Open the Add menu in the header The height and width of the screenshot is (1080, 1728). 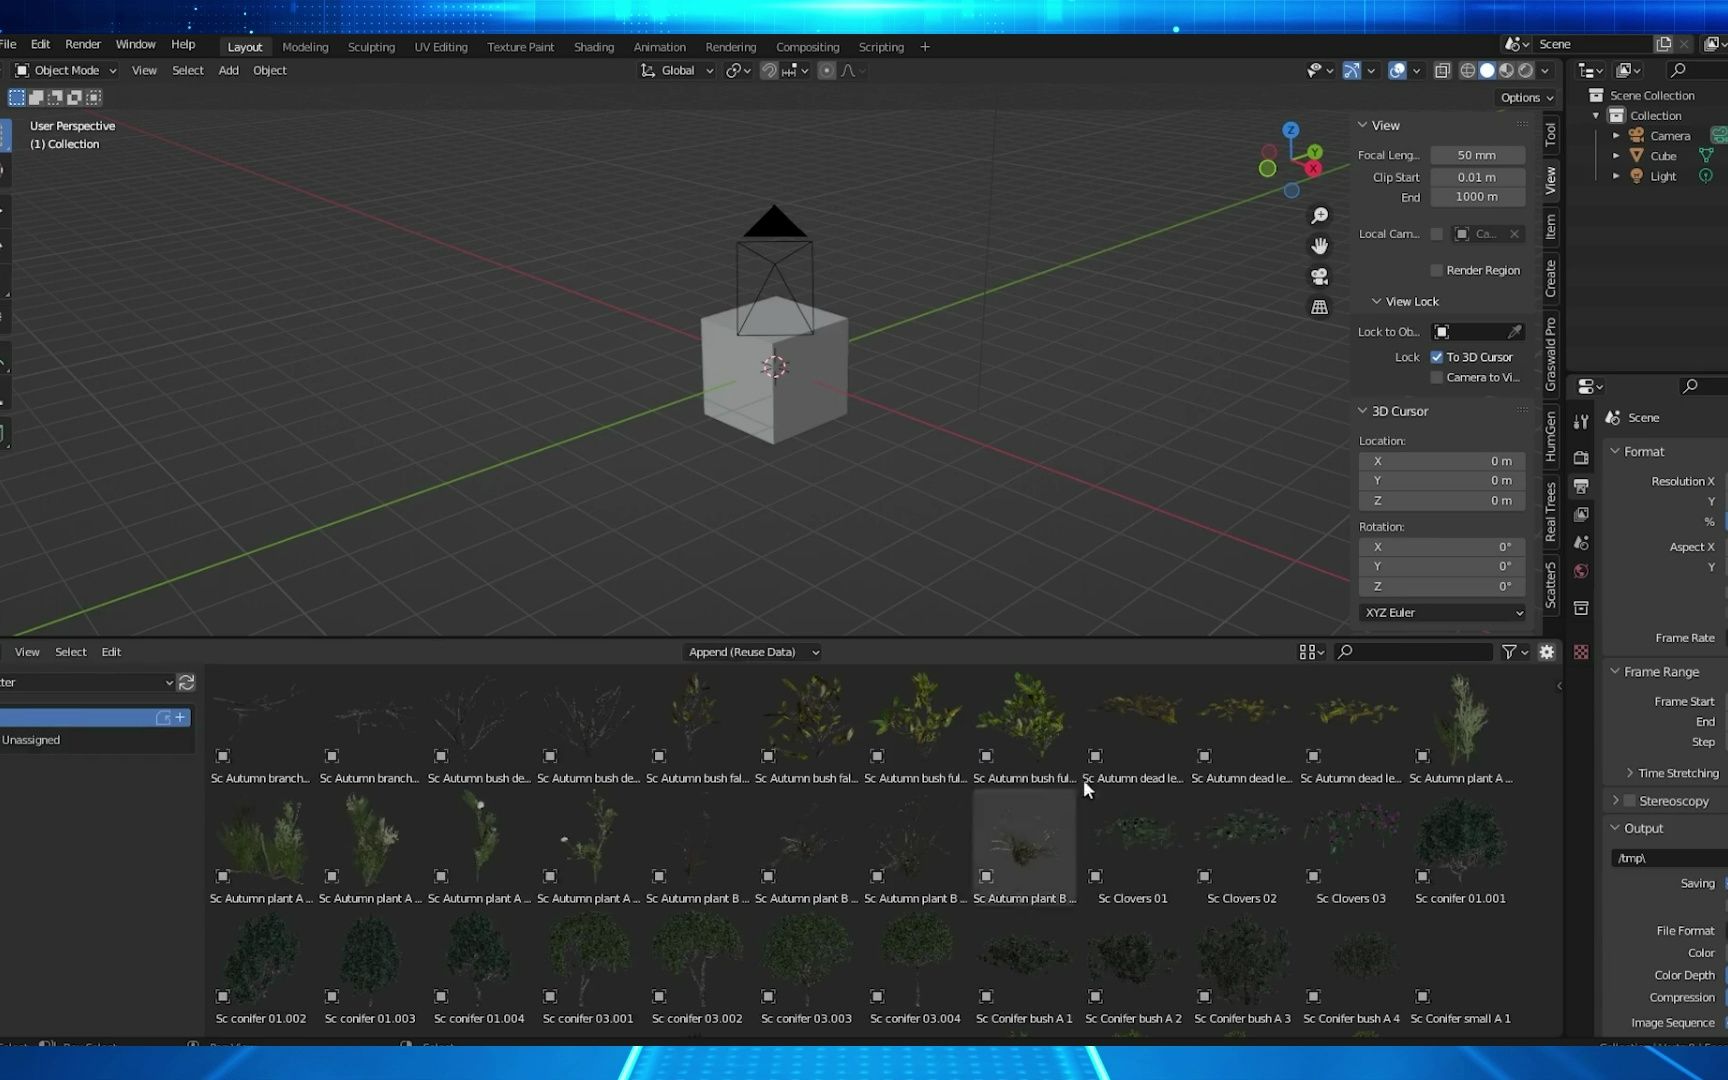coord(228,70)
